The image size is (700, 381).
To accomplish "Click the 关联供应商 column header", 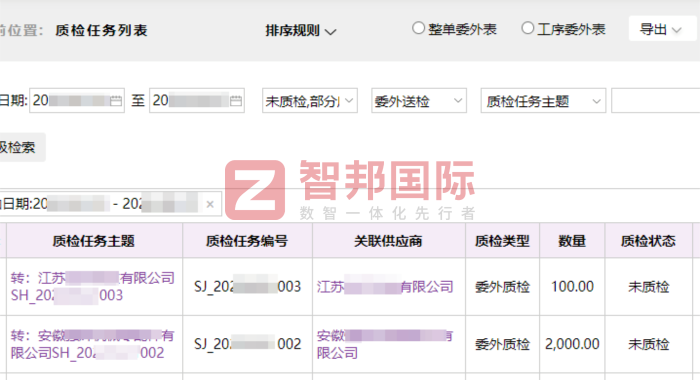I will [x=388, y=241].
